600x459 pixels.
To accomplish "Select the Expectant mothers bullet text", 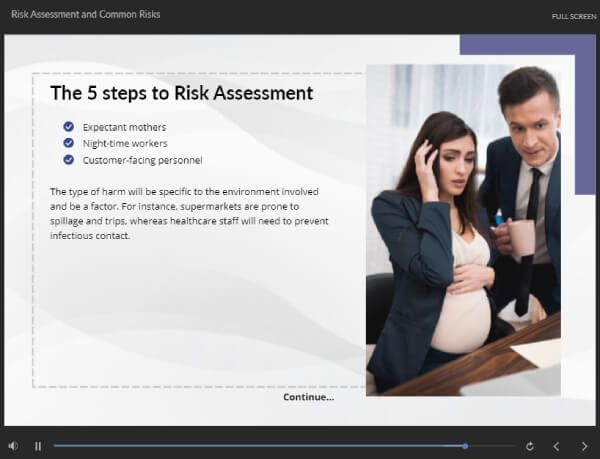I will [124, 127].
